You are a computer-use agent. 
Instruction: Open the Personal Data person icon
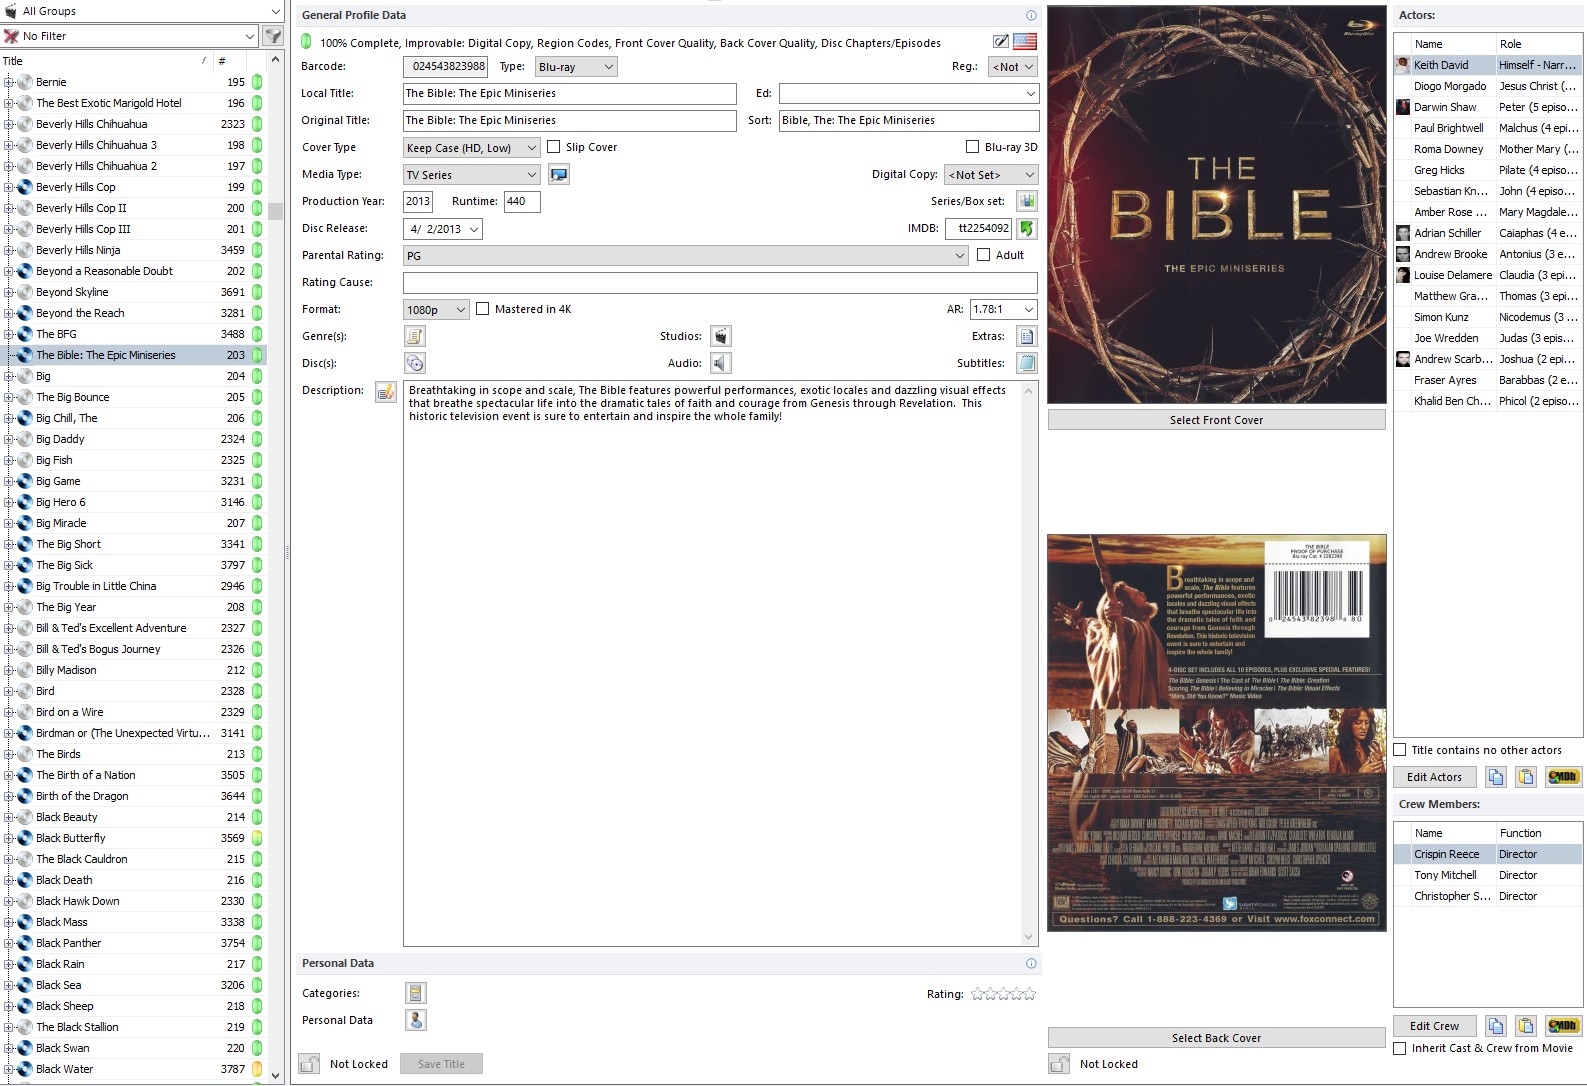tap(416, 1020)
